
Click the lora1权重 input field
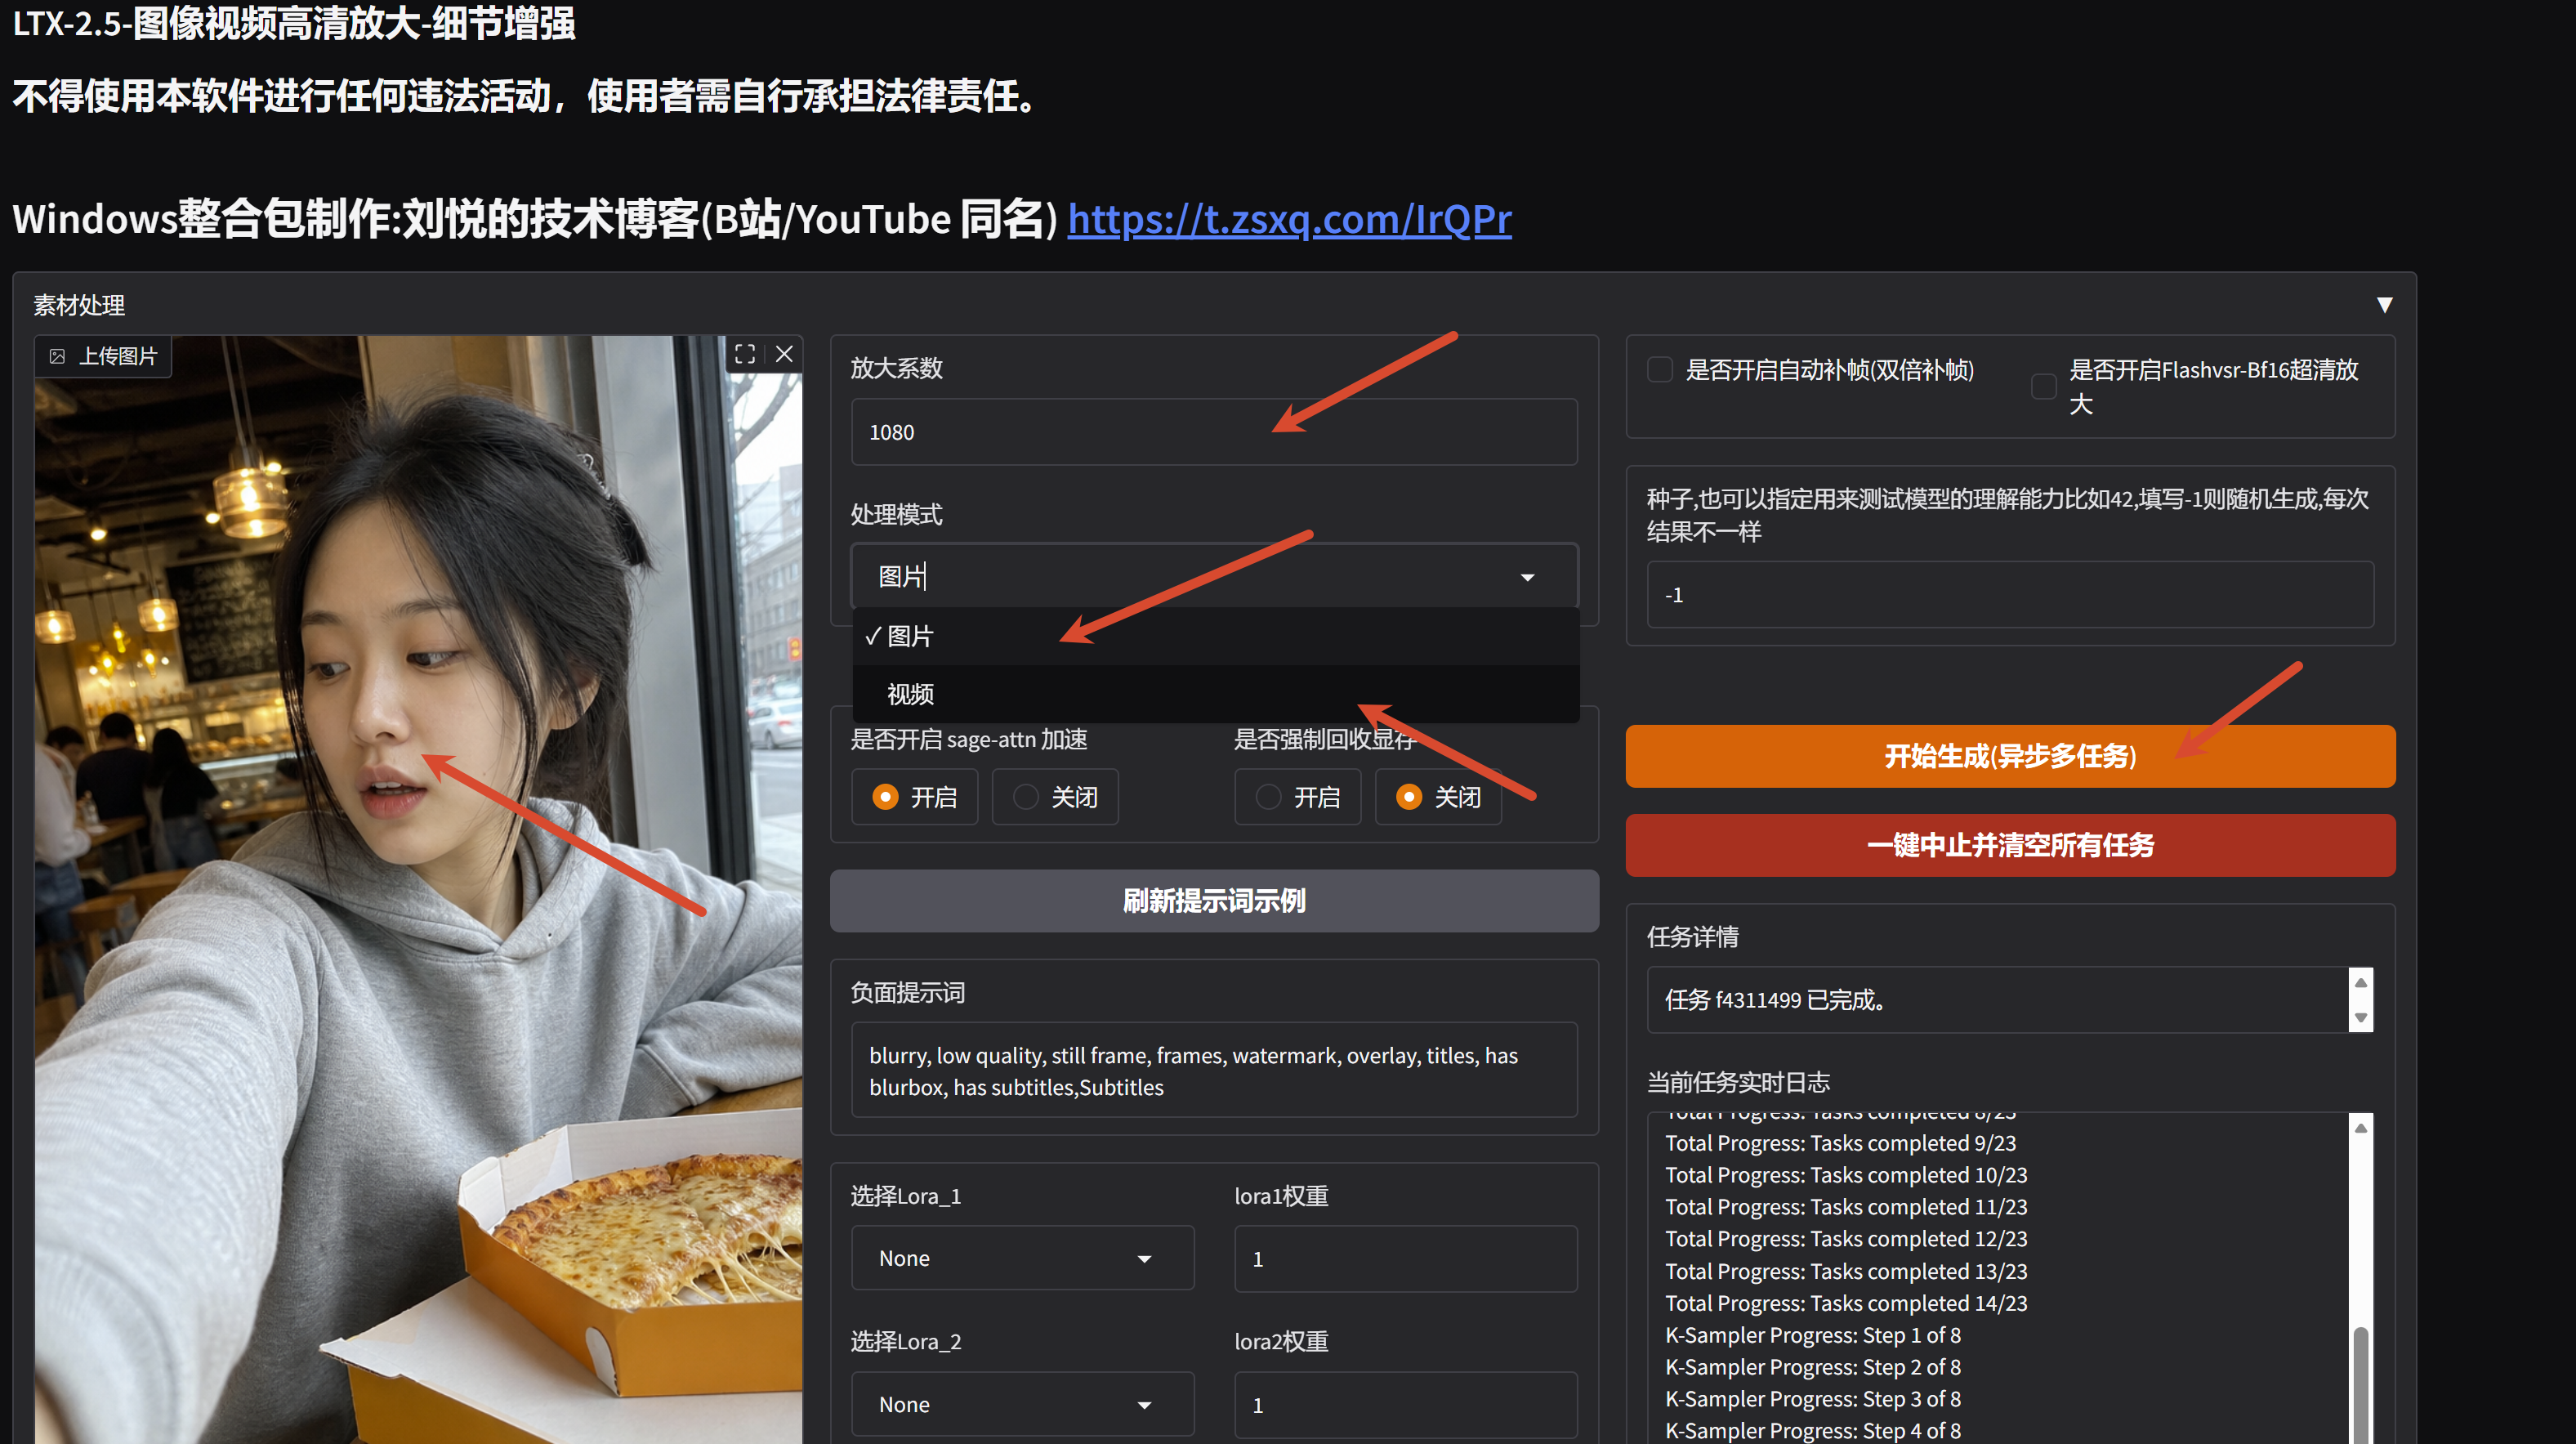tap(1405, 1258)
